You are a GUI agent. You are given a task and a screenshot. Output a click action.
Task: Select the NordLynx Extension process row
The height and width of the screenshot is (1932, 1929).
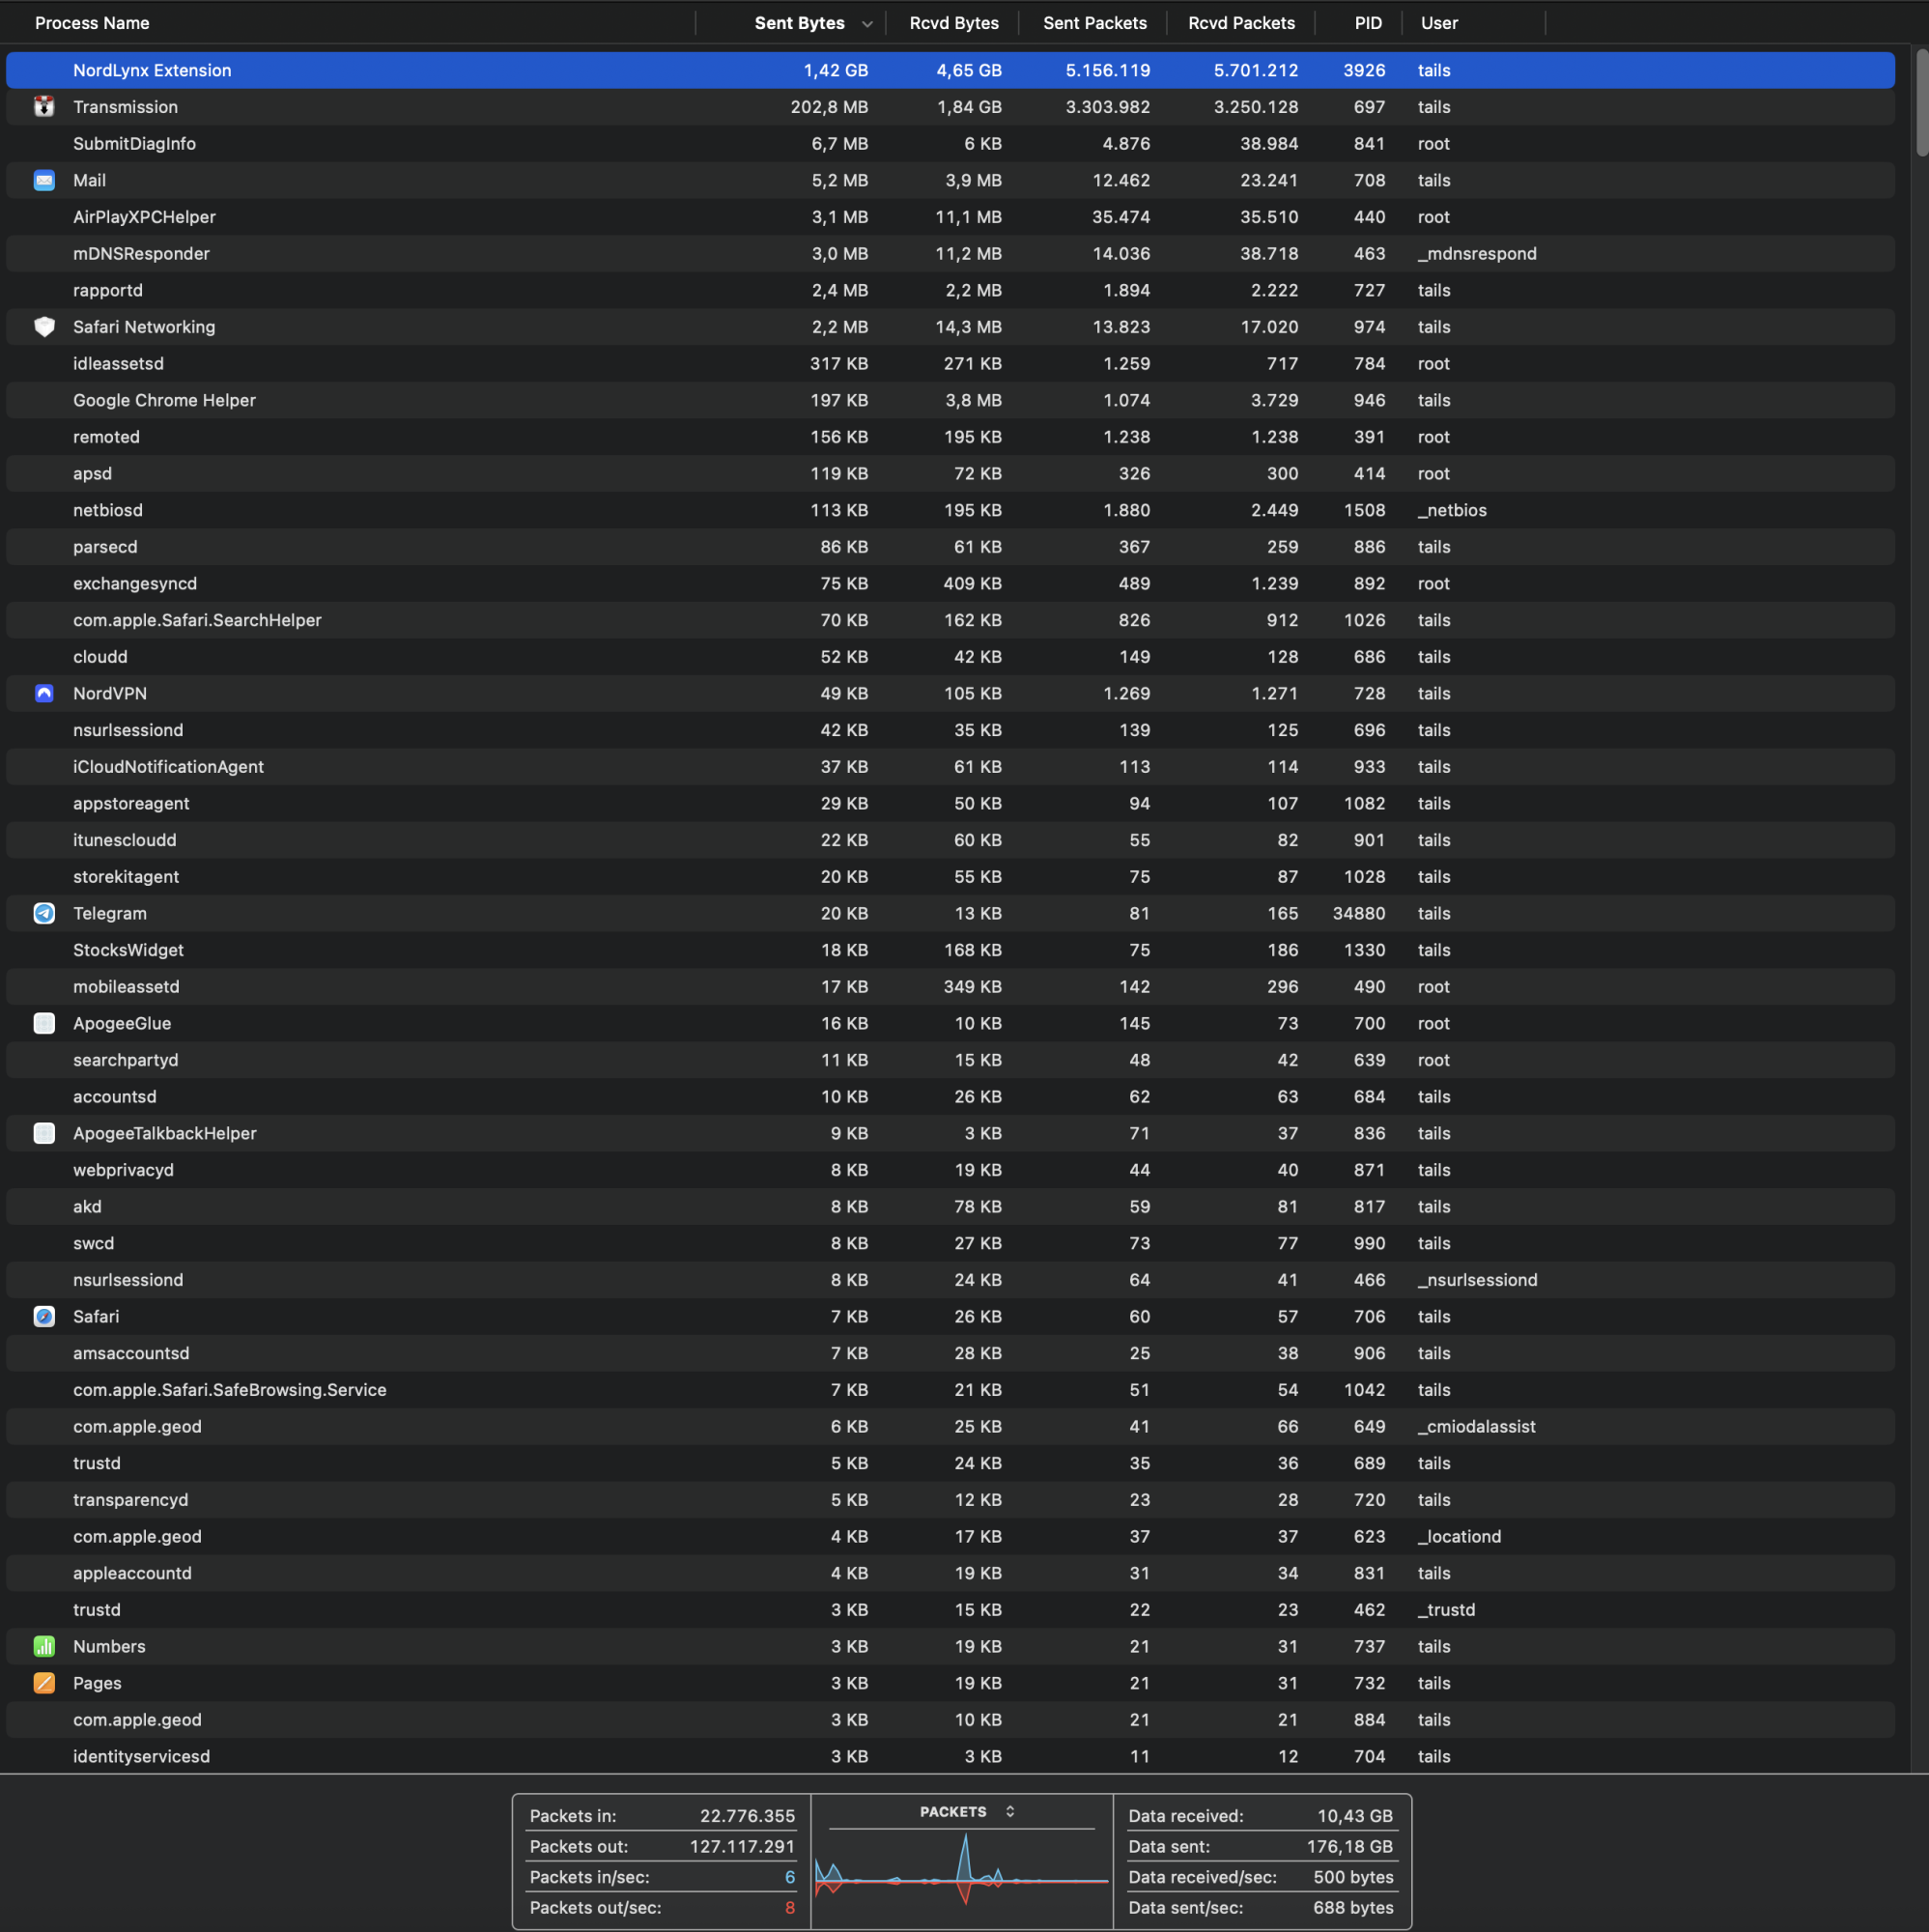[x=400, y=70]
